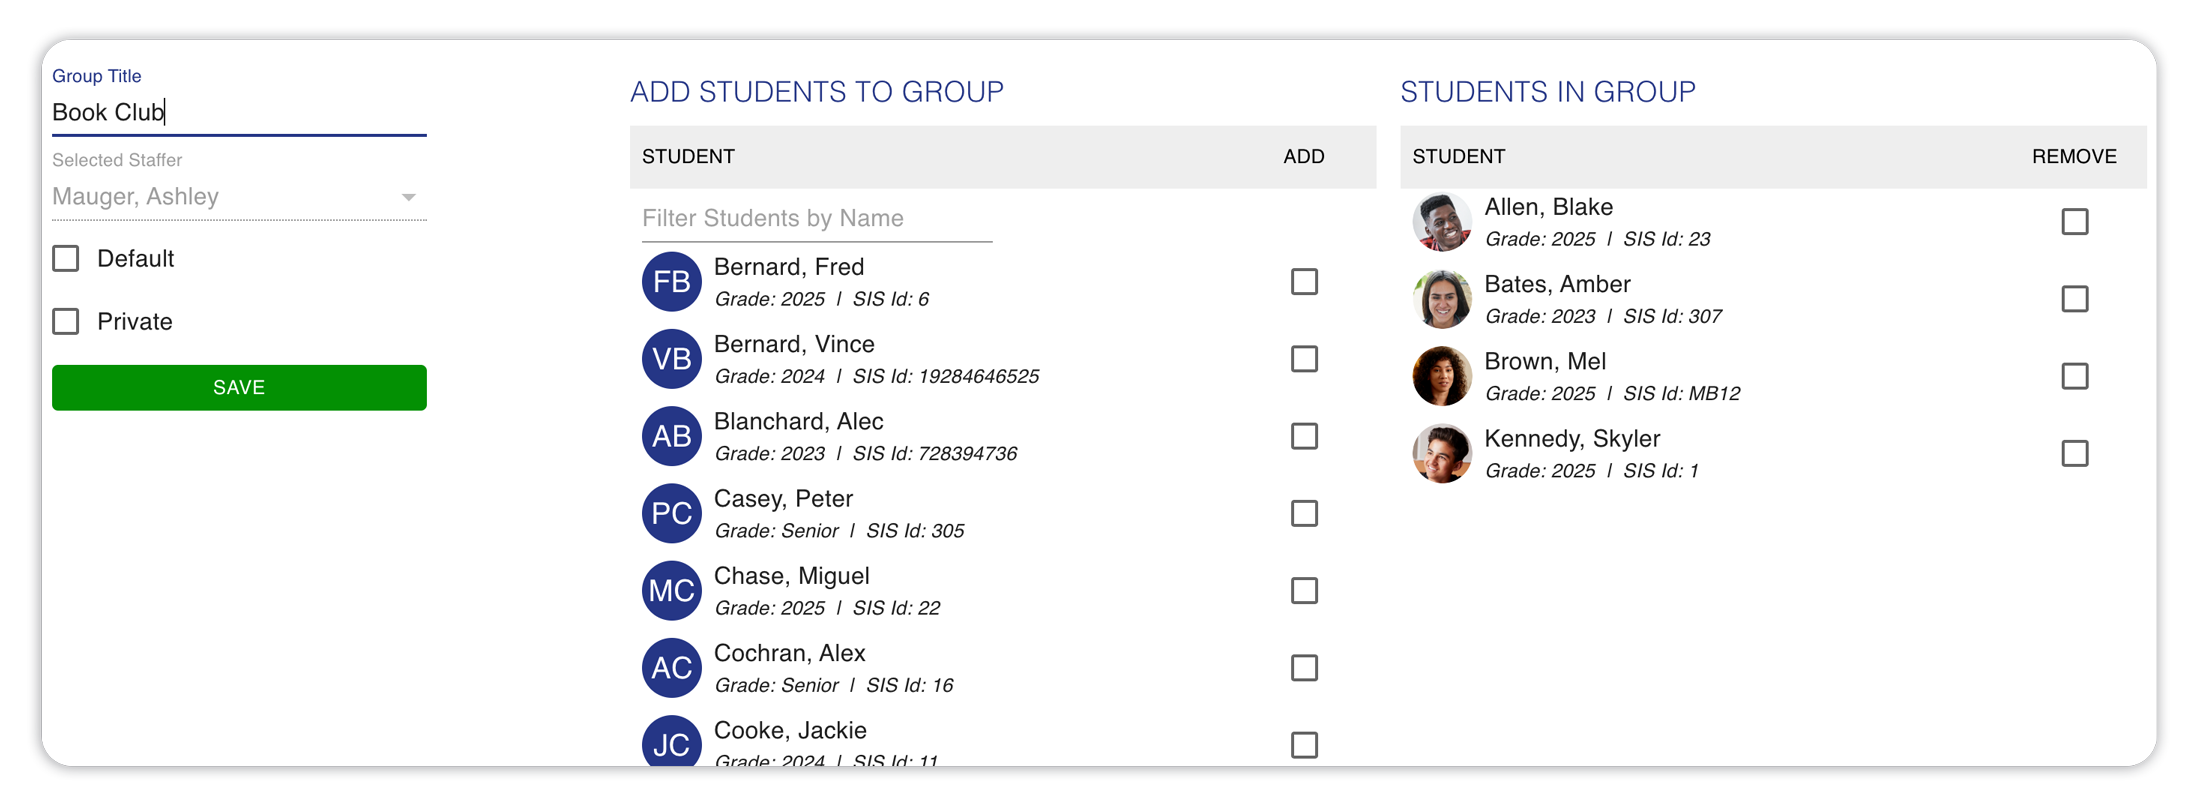Click the REMOVE column header
This screenshot has height=804, width=2200.
[2074, 157]
